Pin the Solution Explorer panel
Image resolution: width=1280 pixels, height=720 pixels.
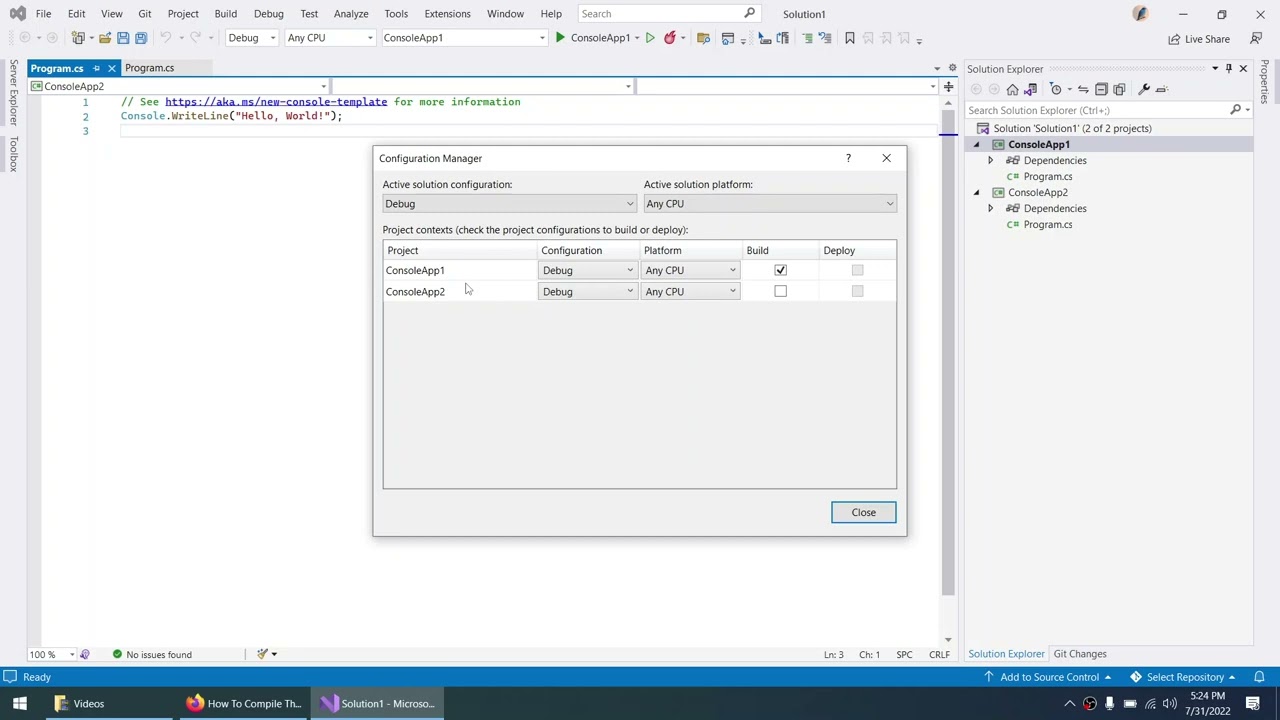1229,69
